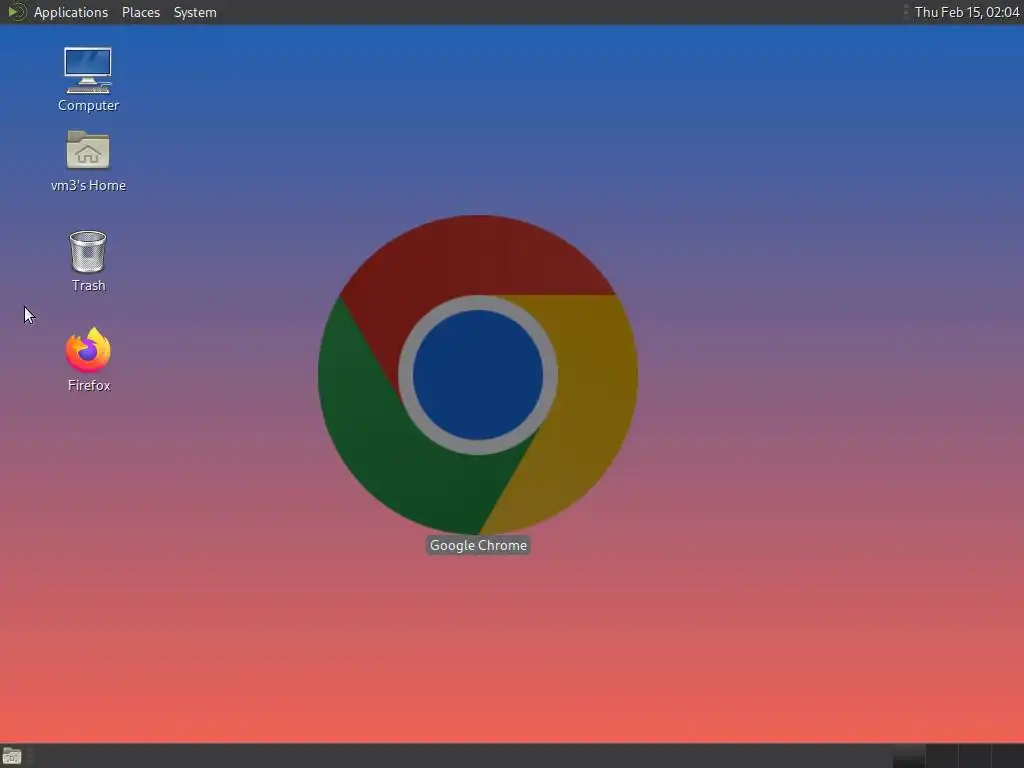Image resolution: width=1024 pixels, height=768 pixels.
Task: Select the Firefox desktop icon
Action: pyautogui.click(x=88, y=351)
